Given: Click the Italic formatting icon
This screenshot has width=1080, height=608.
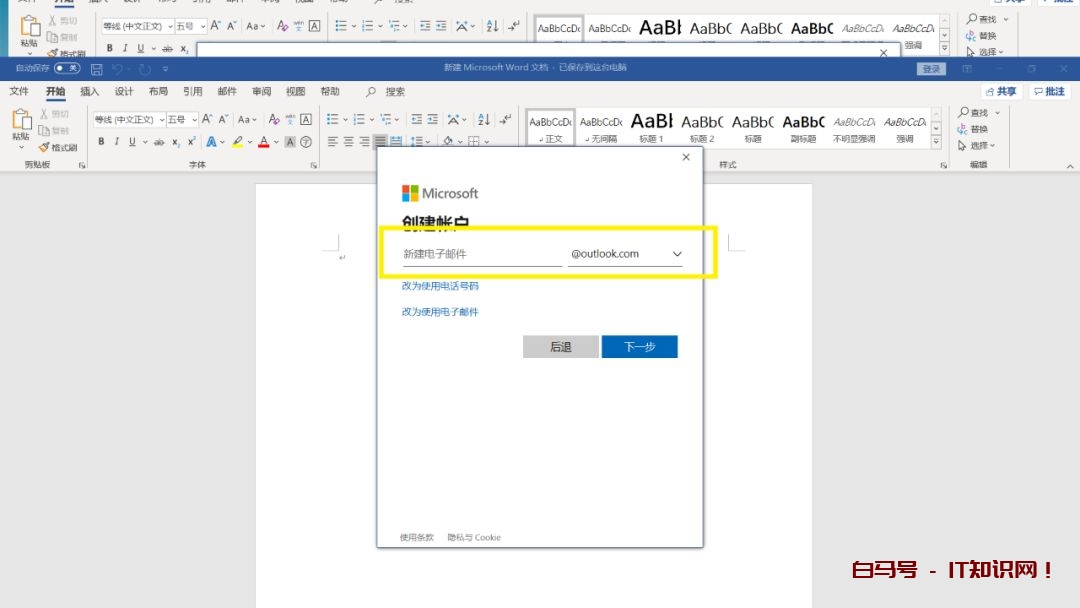Looking at the screenshot, I should pos(116,142).
